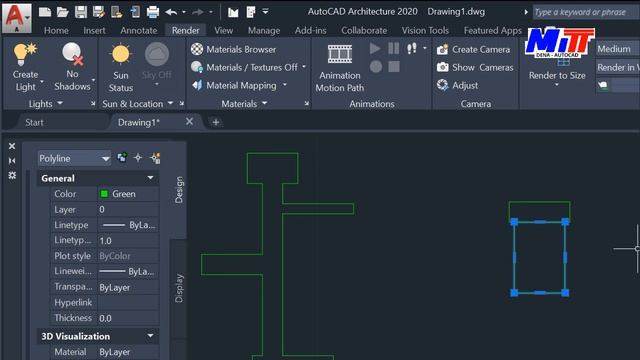
Task: Click the keyword search input field
Action: pyautogui.click(x=586, y=12)
